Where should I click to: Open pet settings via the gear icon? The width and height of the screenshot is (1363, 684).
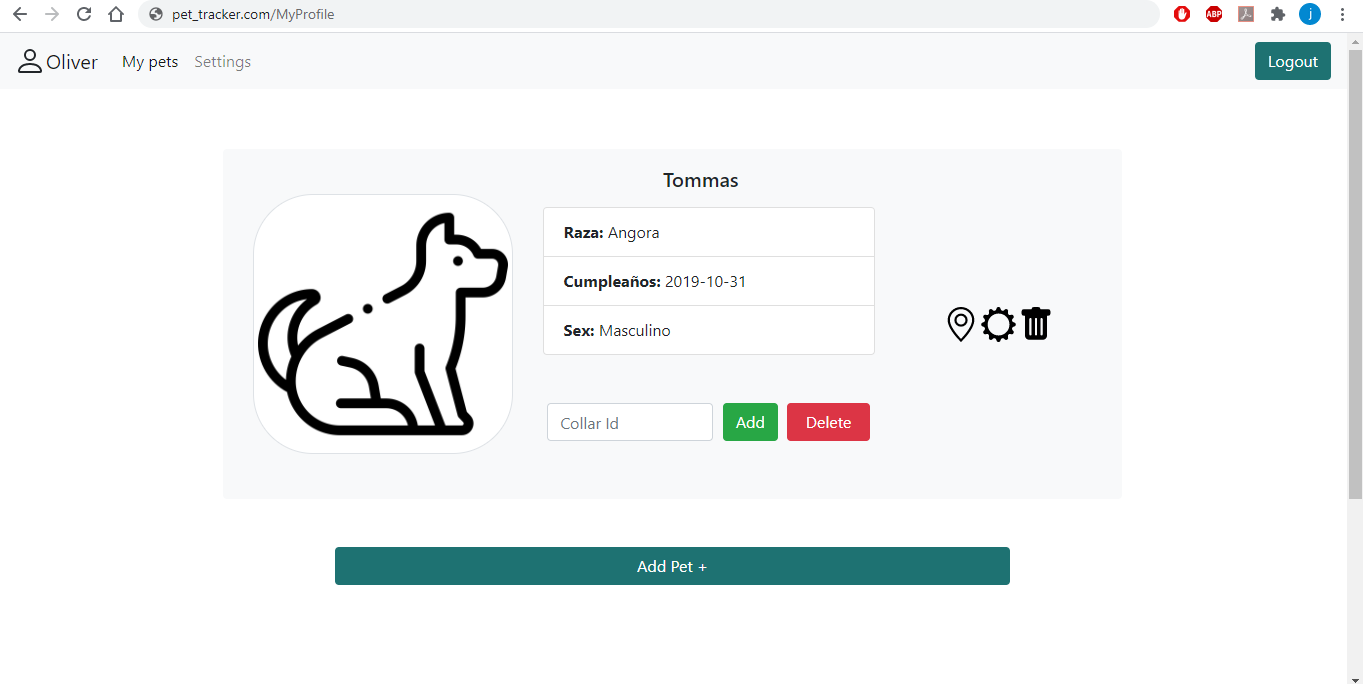click(x=998, y=324)
